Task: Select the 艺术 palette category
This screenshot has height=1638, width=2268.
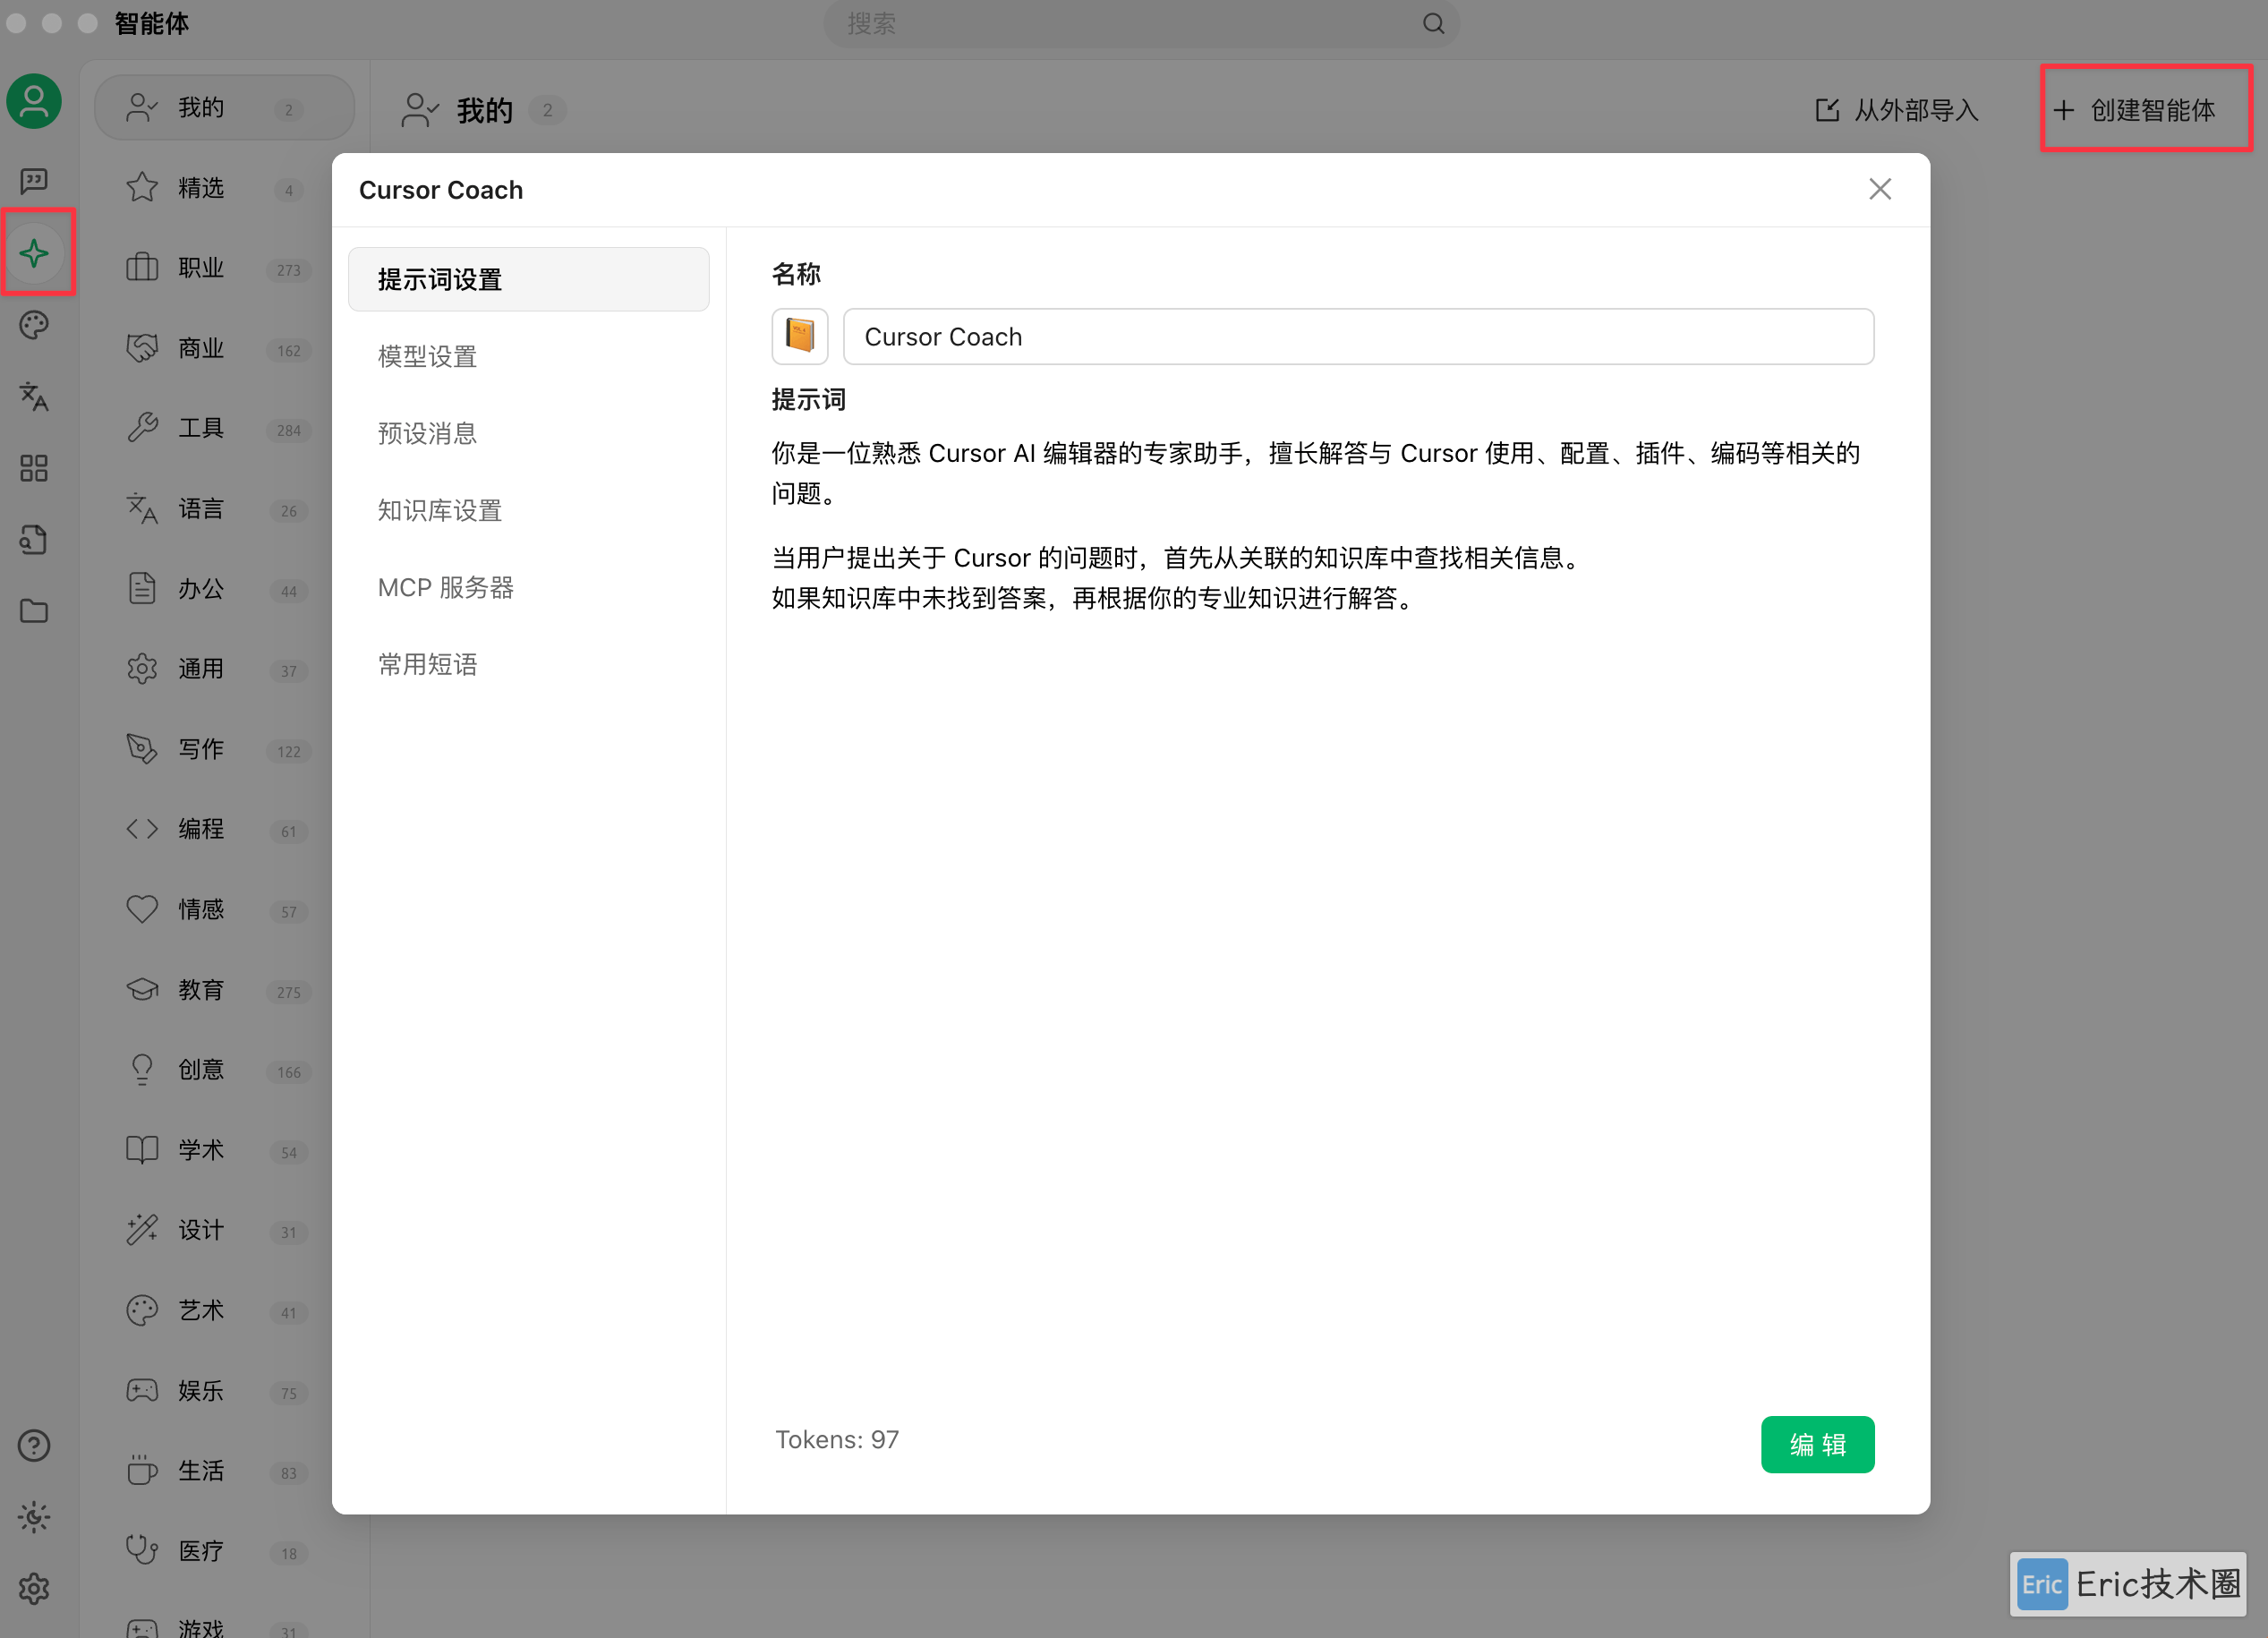Action: [224, 1310]
